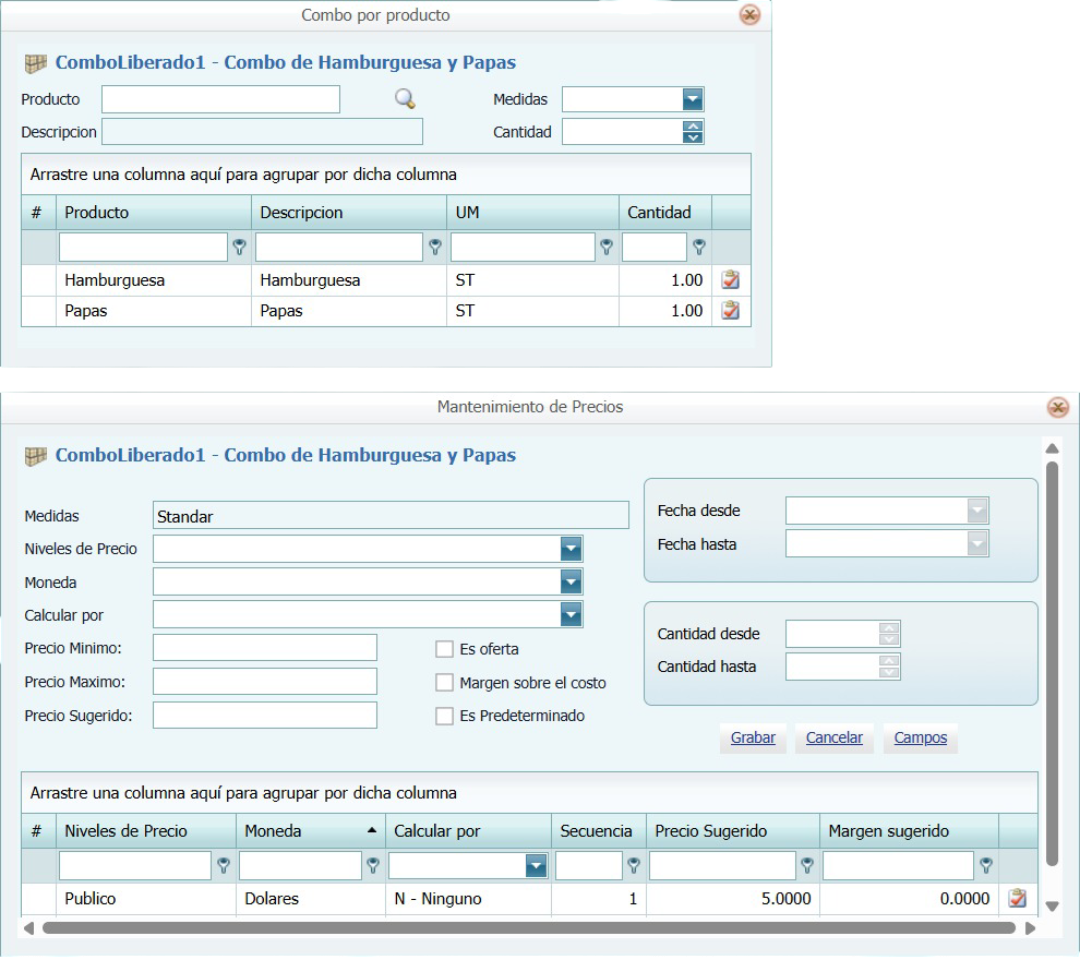Screen dimensions: 1080x957
Task: Check the Margen sobre el costo box
Action: tap(445, 683)
